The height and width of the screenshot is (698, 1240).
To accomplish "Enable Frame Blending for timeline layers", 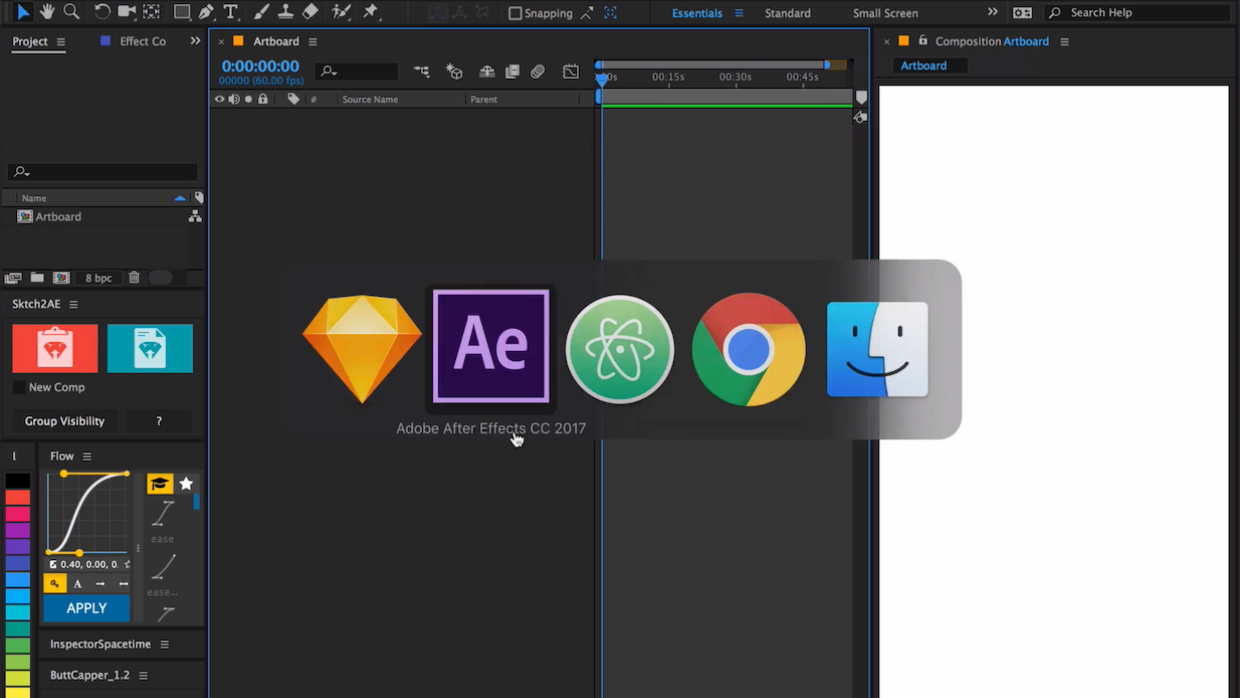I will coord(512,72).
